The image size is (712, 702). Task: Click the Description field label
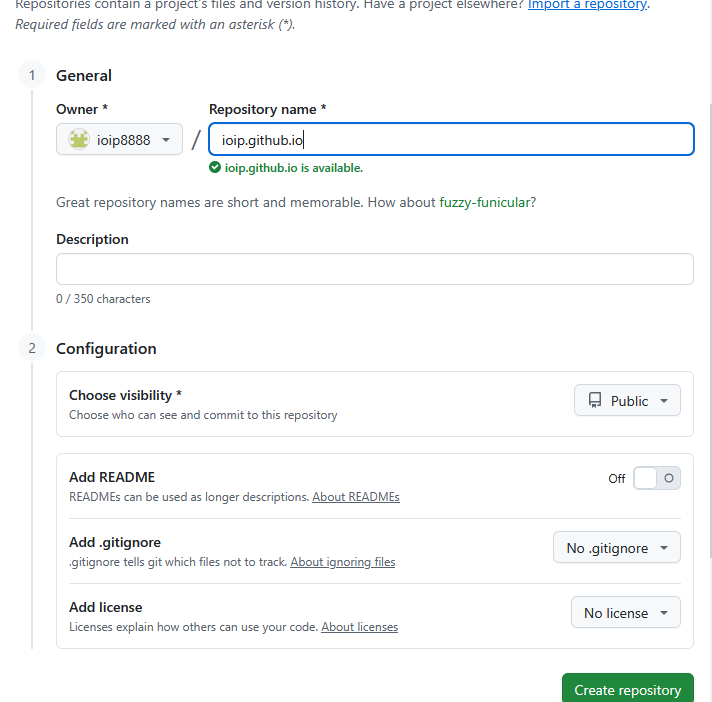point(92,239)
